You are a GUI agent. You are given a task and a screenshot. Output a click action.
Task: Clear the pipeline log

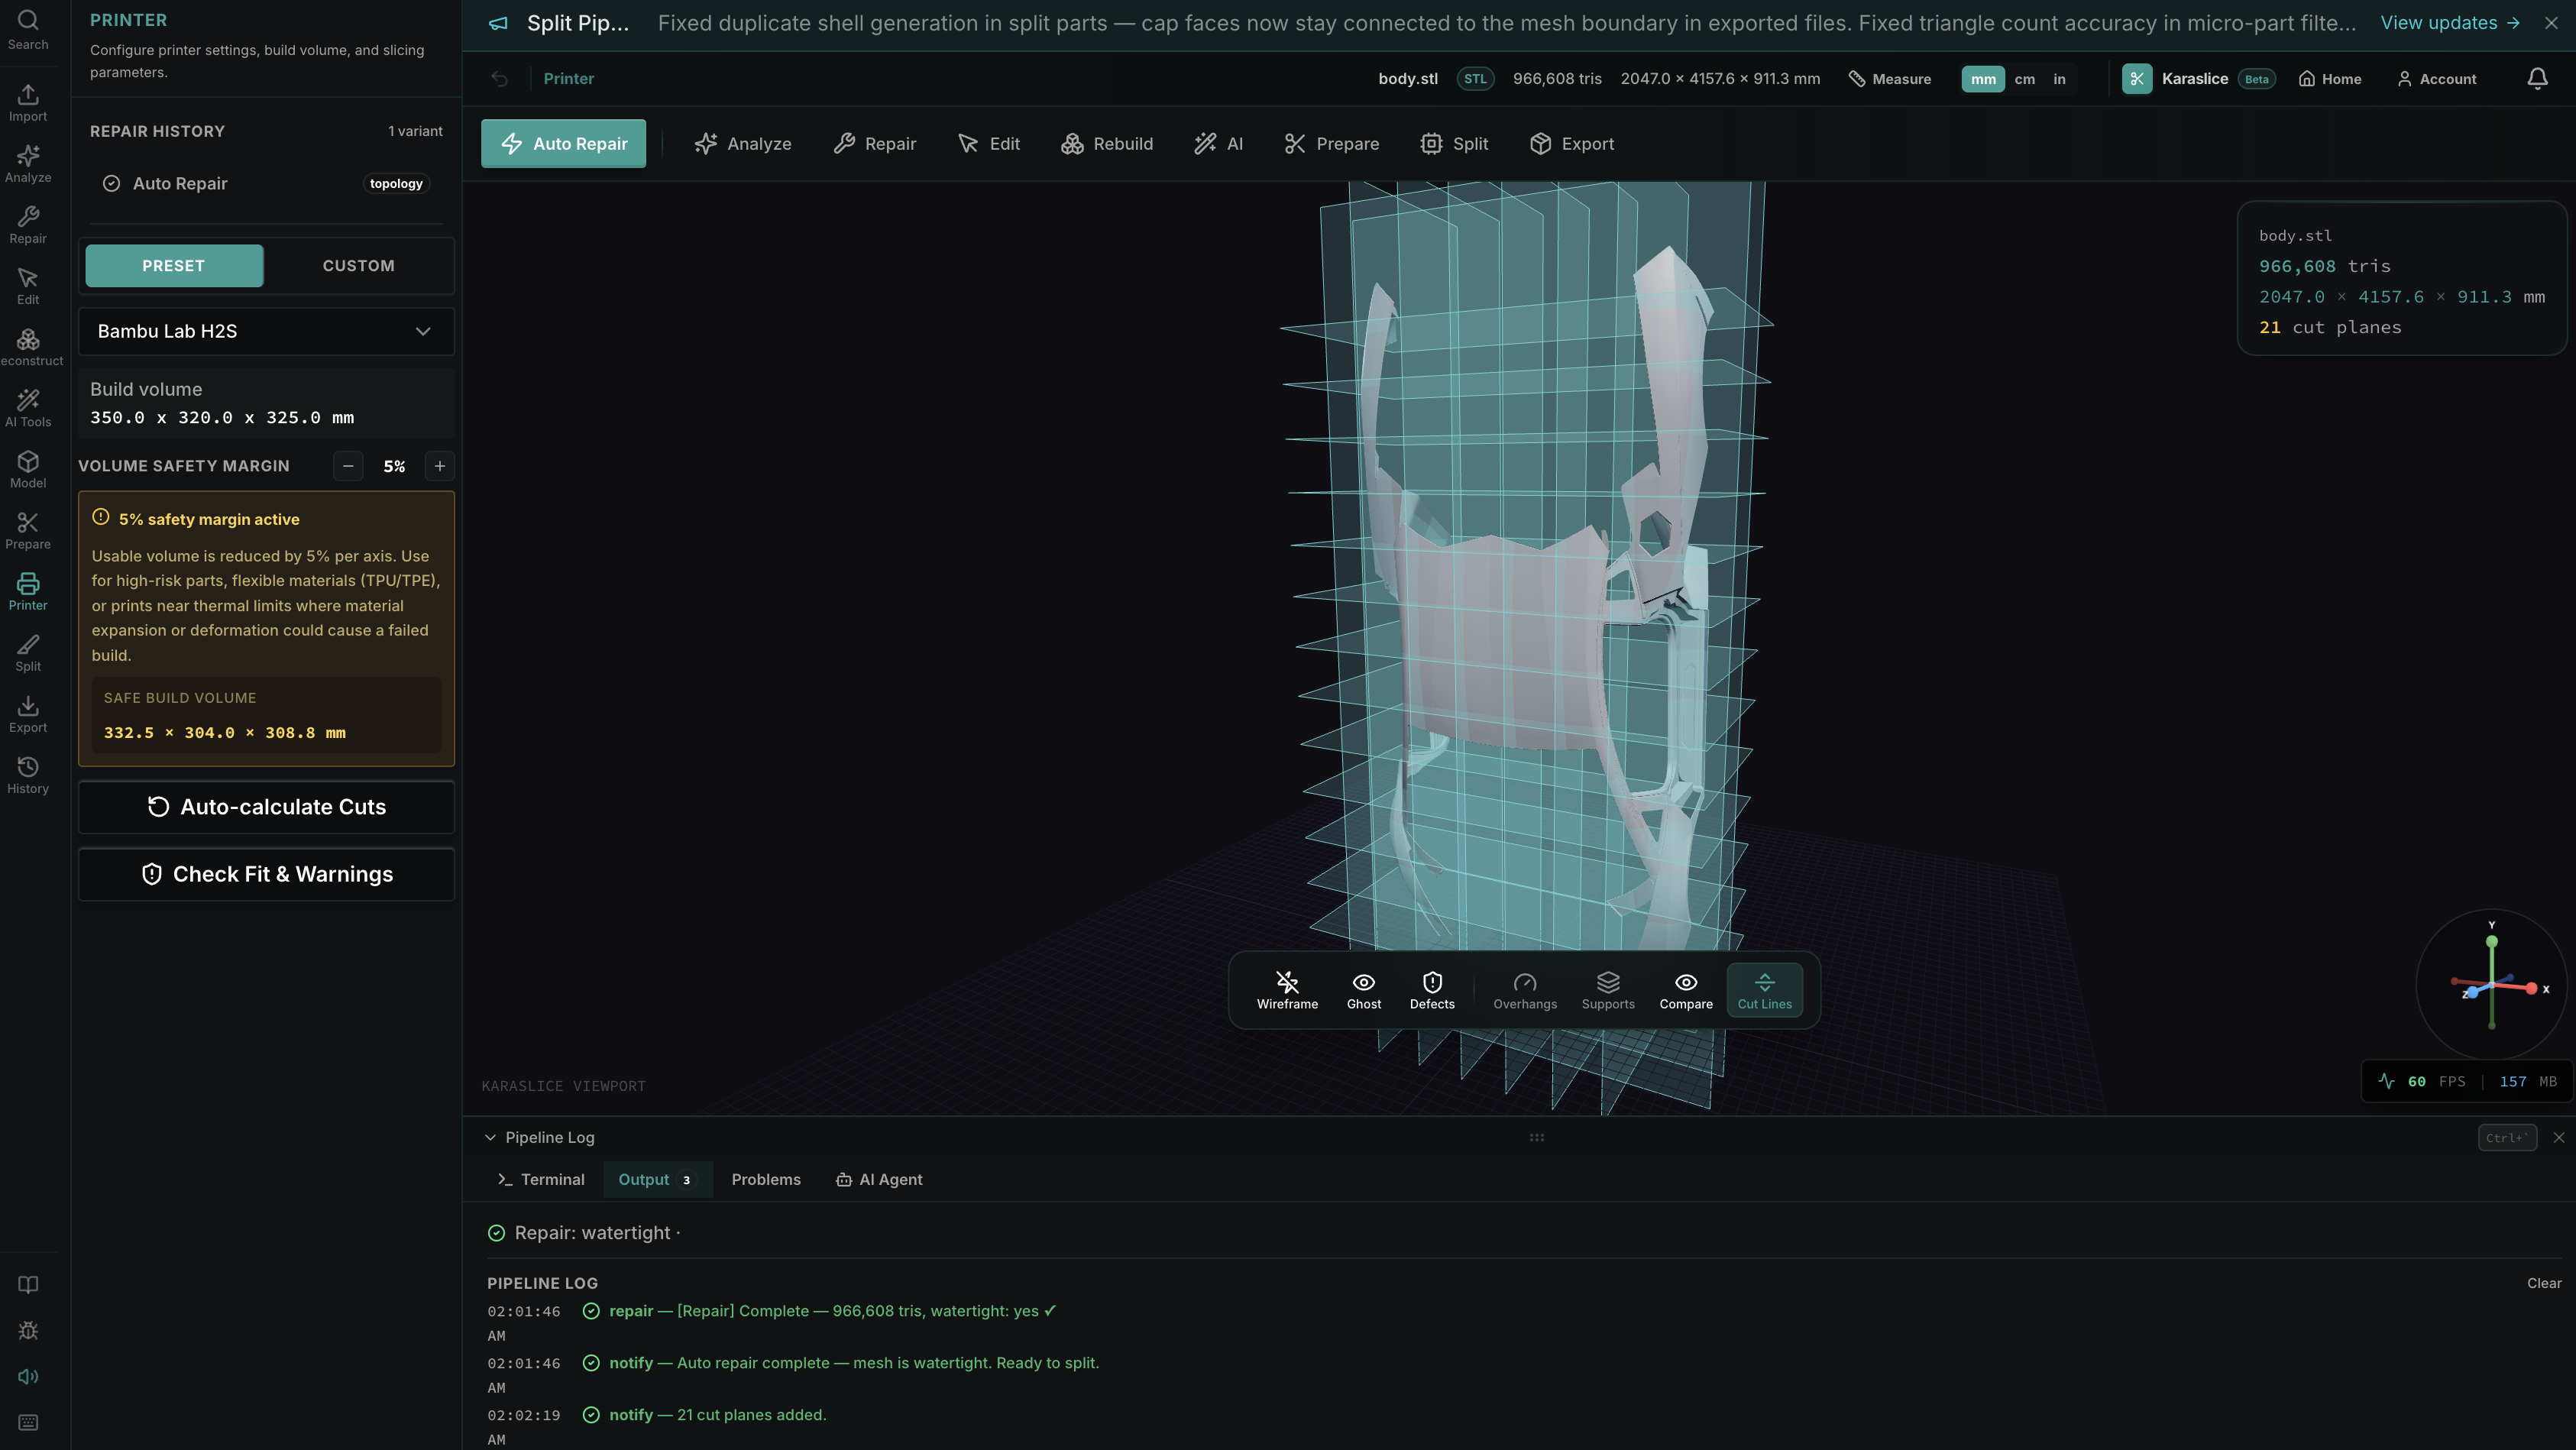pos(2543,1283)
